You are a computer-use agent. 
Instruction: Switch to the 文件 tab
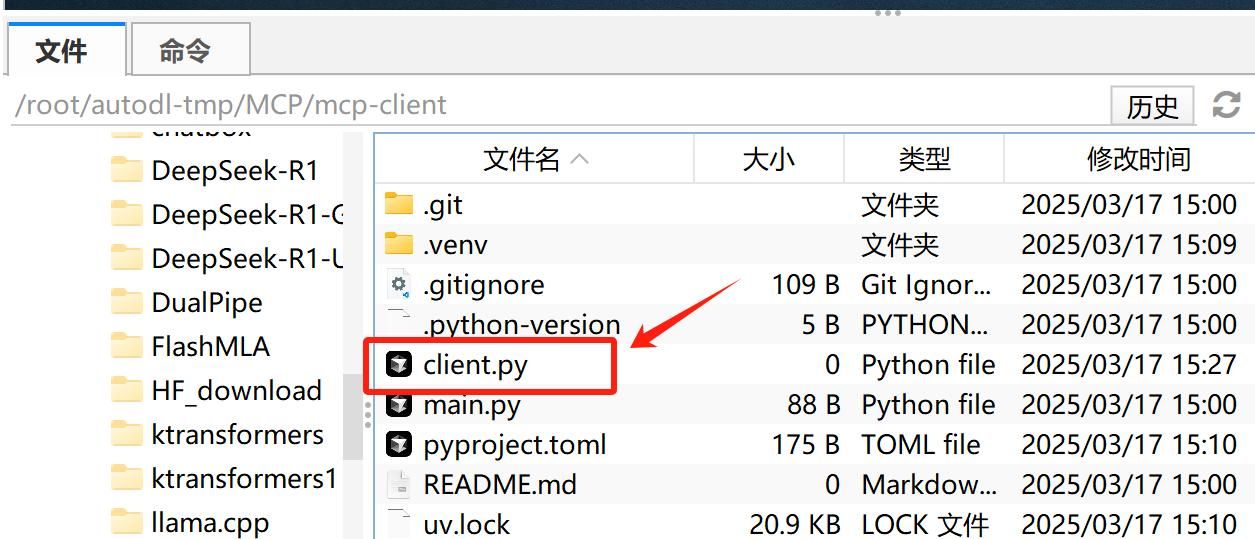66,50
